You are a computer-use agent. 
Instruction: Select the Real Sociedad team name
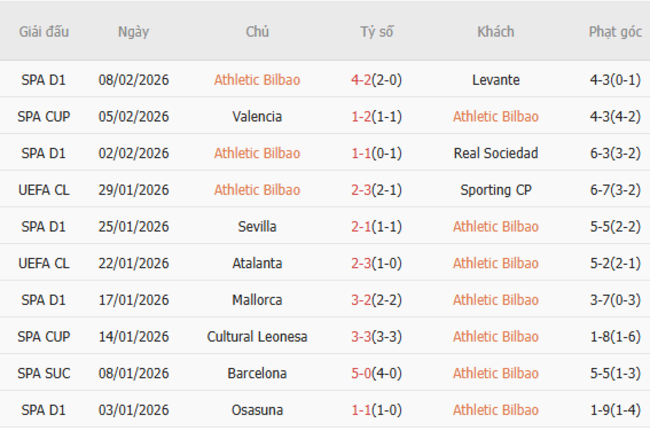(495, 153)
